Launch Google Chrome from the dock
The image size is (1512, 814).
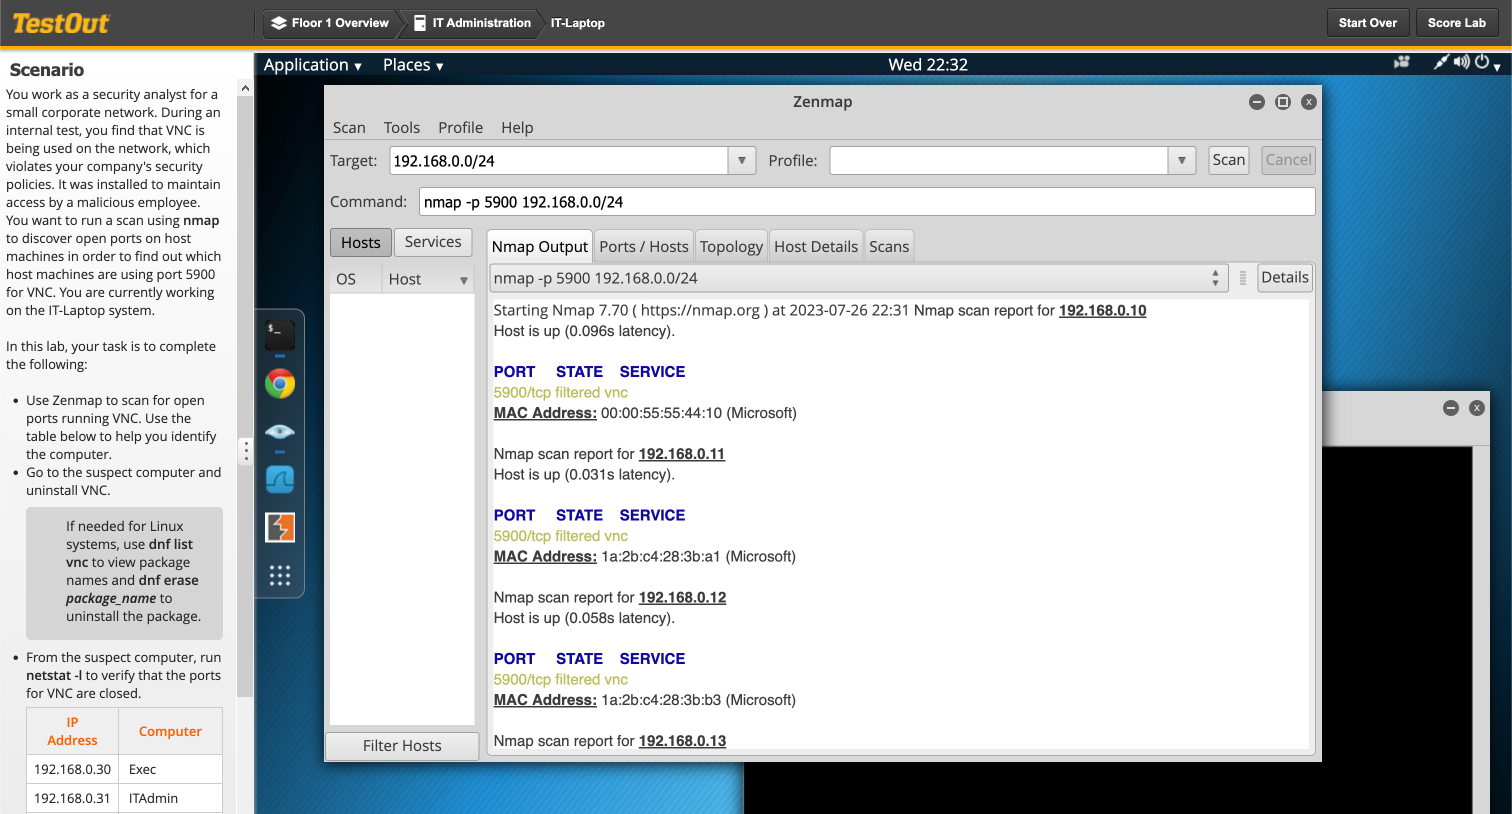[x=279, y=383]
